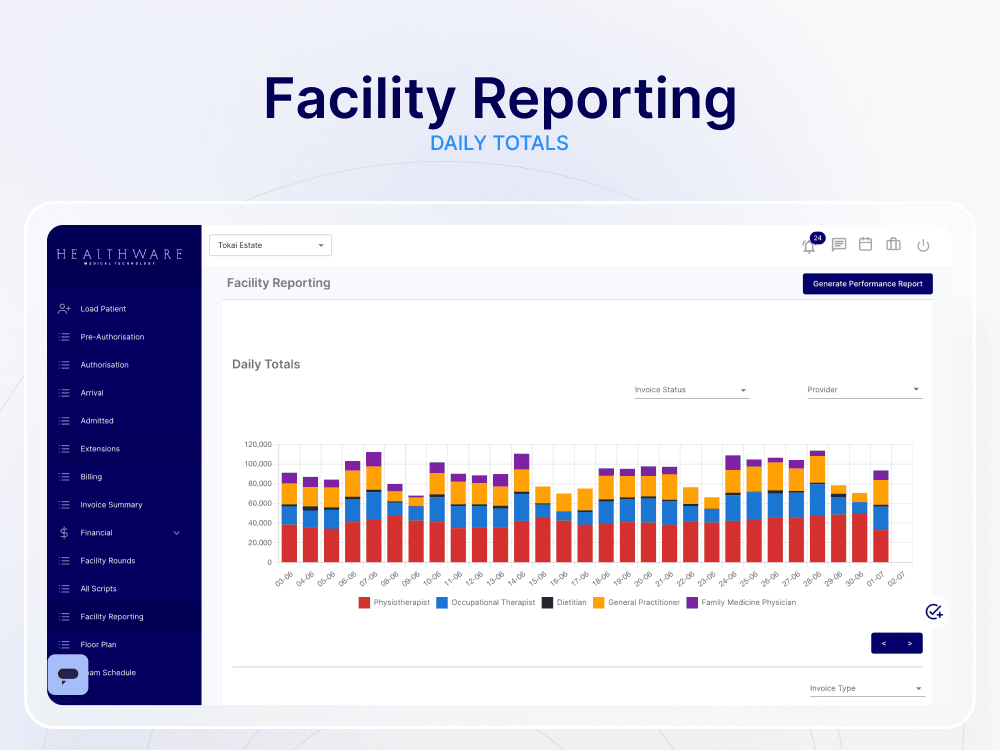Click the dollar icon beside Financial

pos(64,533)
